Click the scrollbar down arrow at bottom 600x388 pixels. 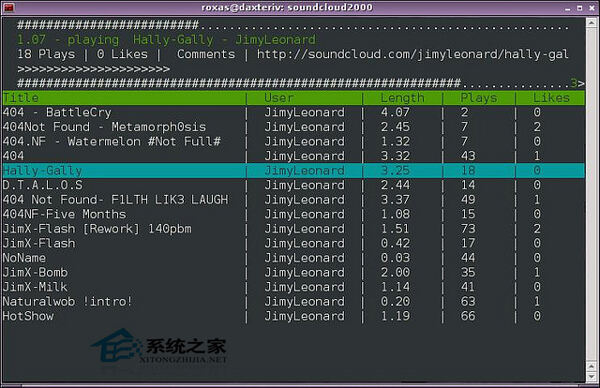591,377
